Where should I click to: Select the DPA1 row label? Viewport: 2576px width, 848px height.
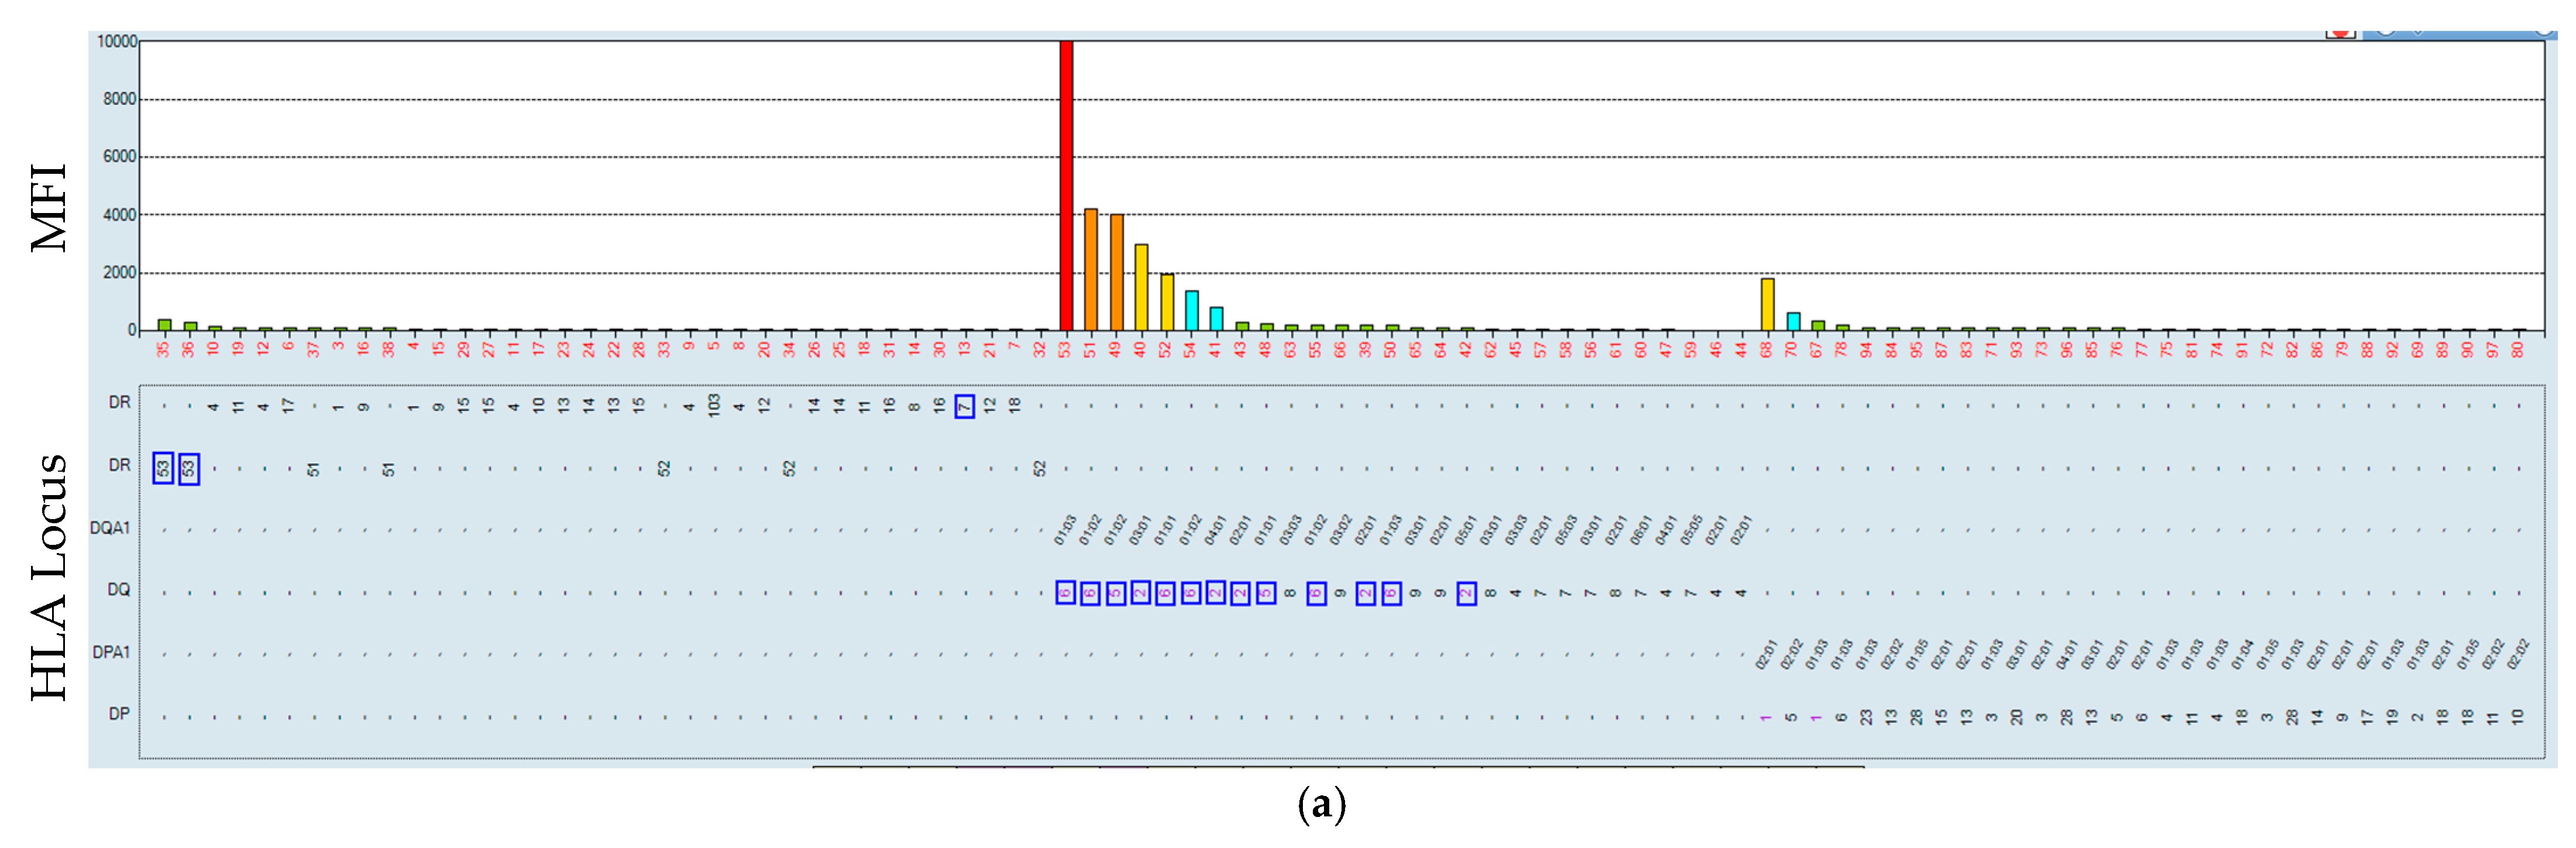click(x=111, y=652)
